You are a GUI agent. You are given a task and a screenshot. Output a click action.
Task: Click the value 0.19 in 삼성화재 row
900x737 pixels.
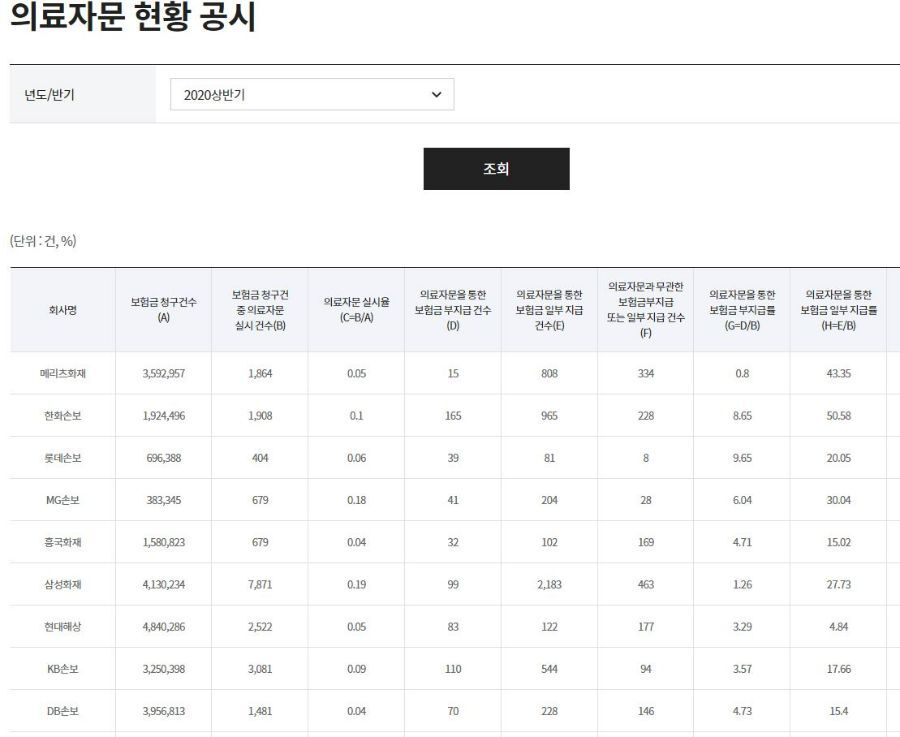[x=356, y=584]
